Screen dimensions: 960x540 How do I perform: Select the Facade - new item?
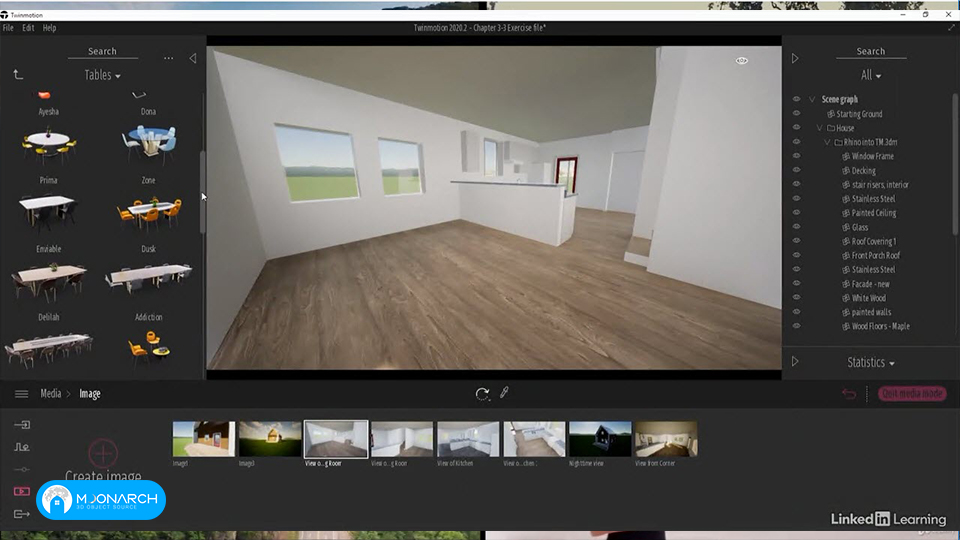[x=871, y=284]
